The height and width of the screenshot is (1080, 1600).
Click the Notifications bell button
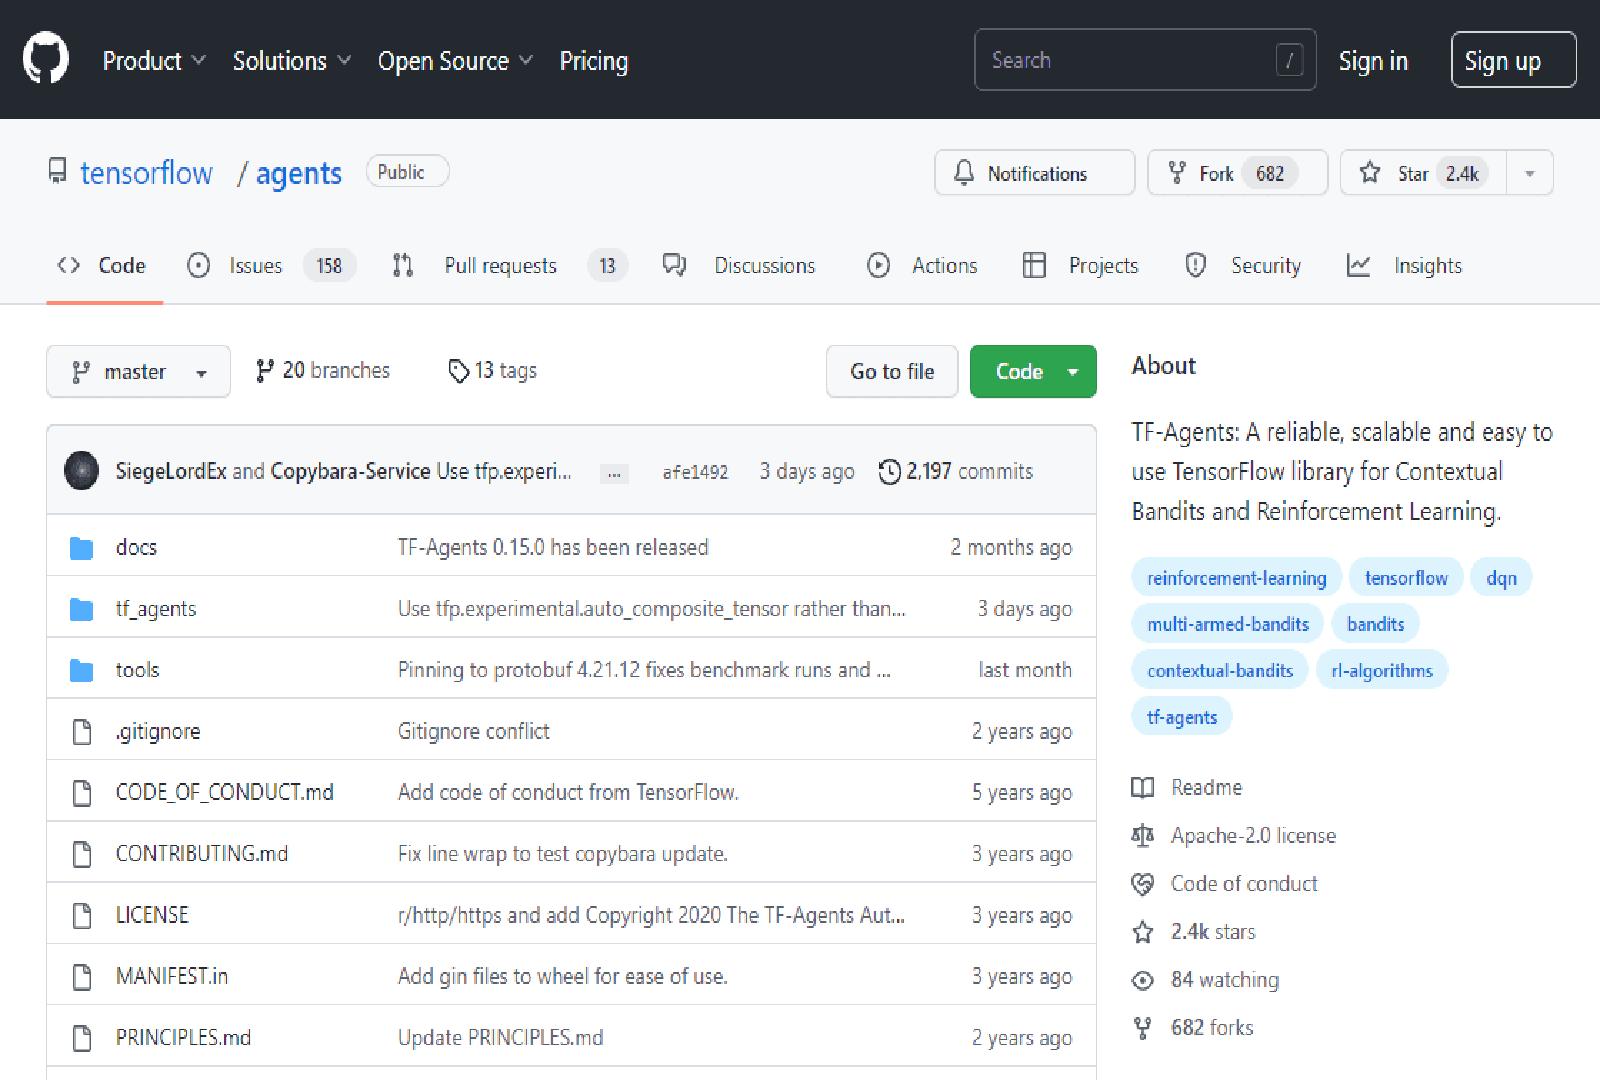point(1034,172)
